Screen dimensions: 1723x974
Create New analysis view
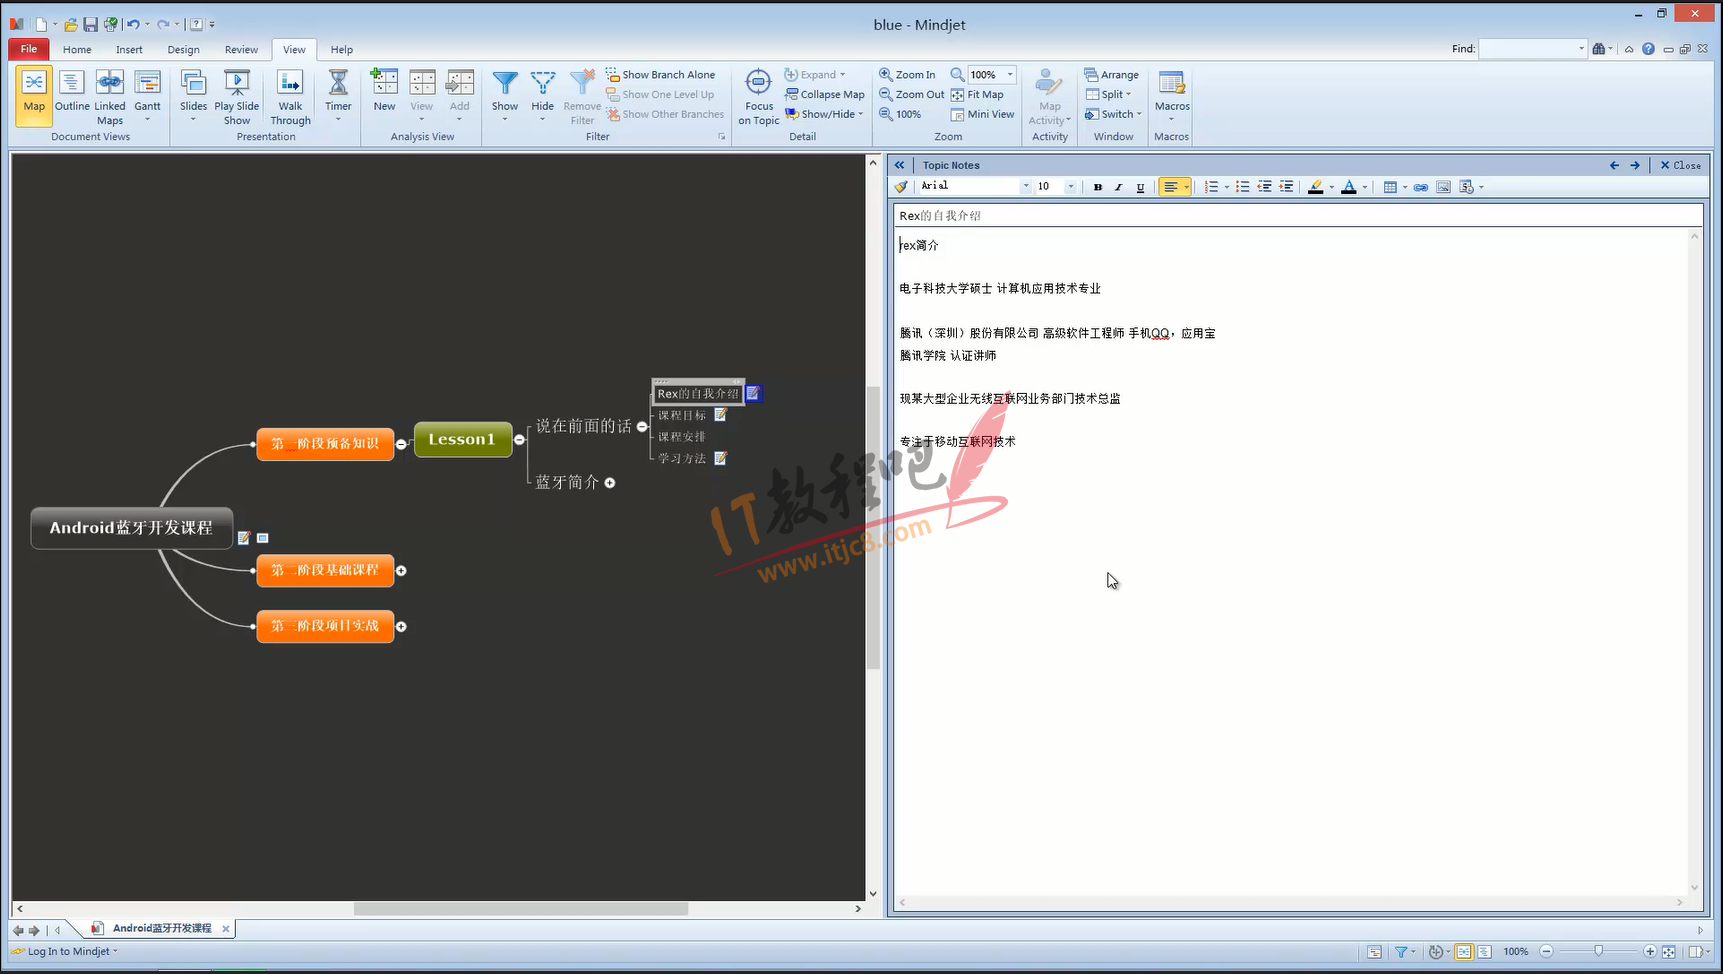tap(384, 90)
